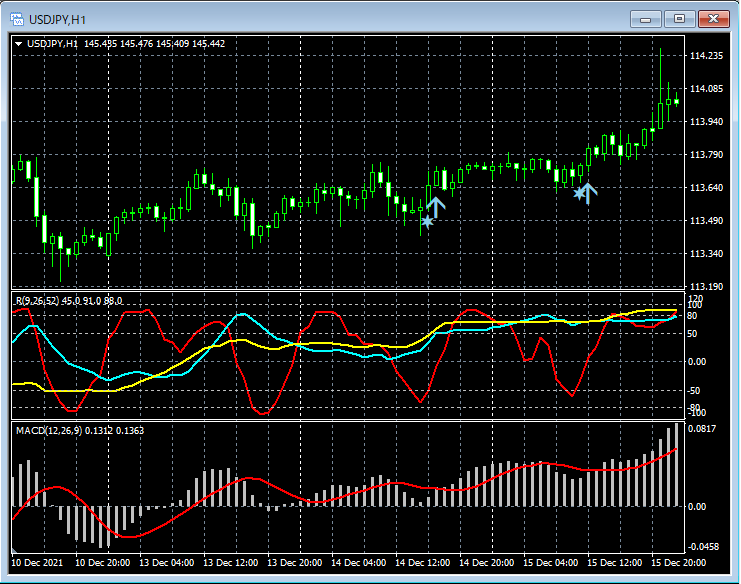The image size is (741, 584).
Task: Click the blue up arrow signal near 14 Dec 12:00
Action: [x=436, y=208]
